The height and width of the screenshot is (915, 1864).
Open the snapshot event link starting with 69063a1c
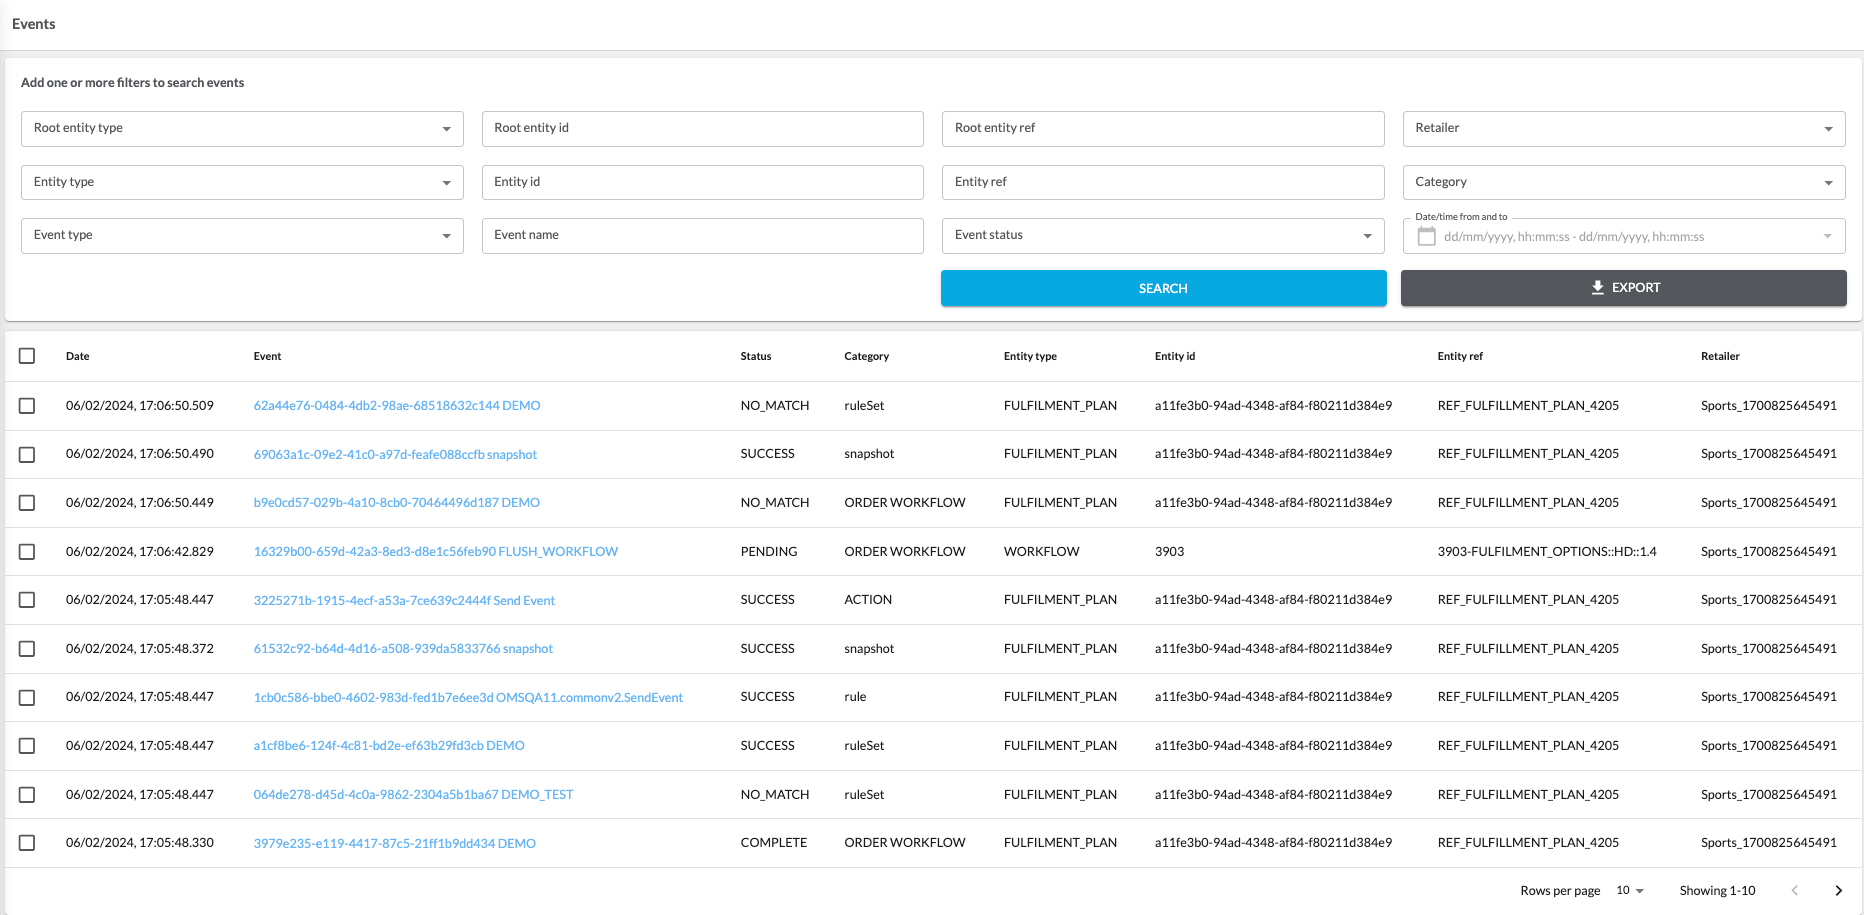click(x=396, y=454)
